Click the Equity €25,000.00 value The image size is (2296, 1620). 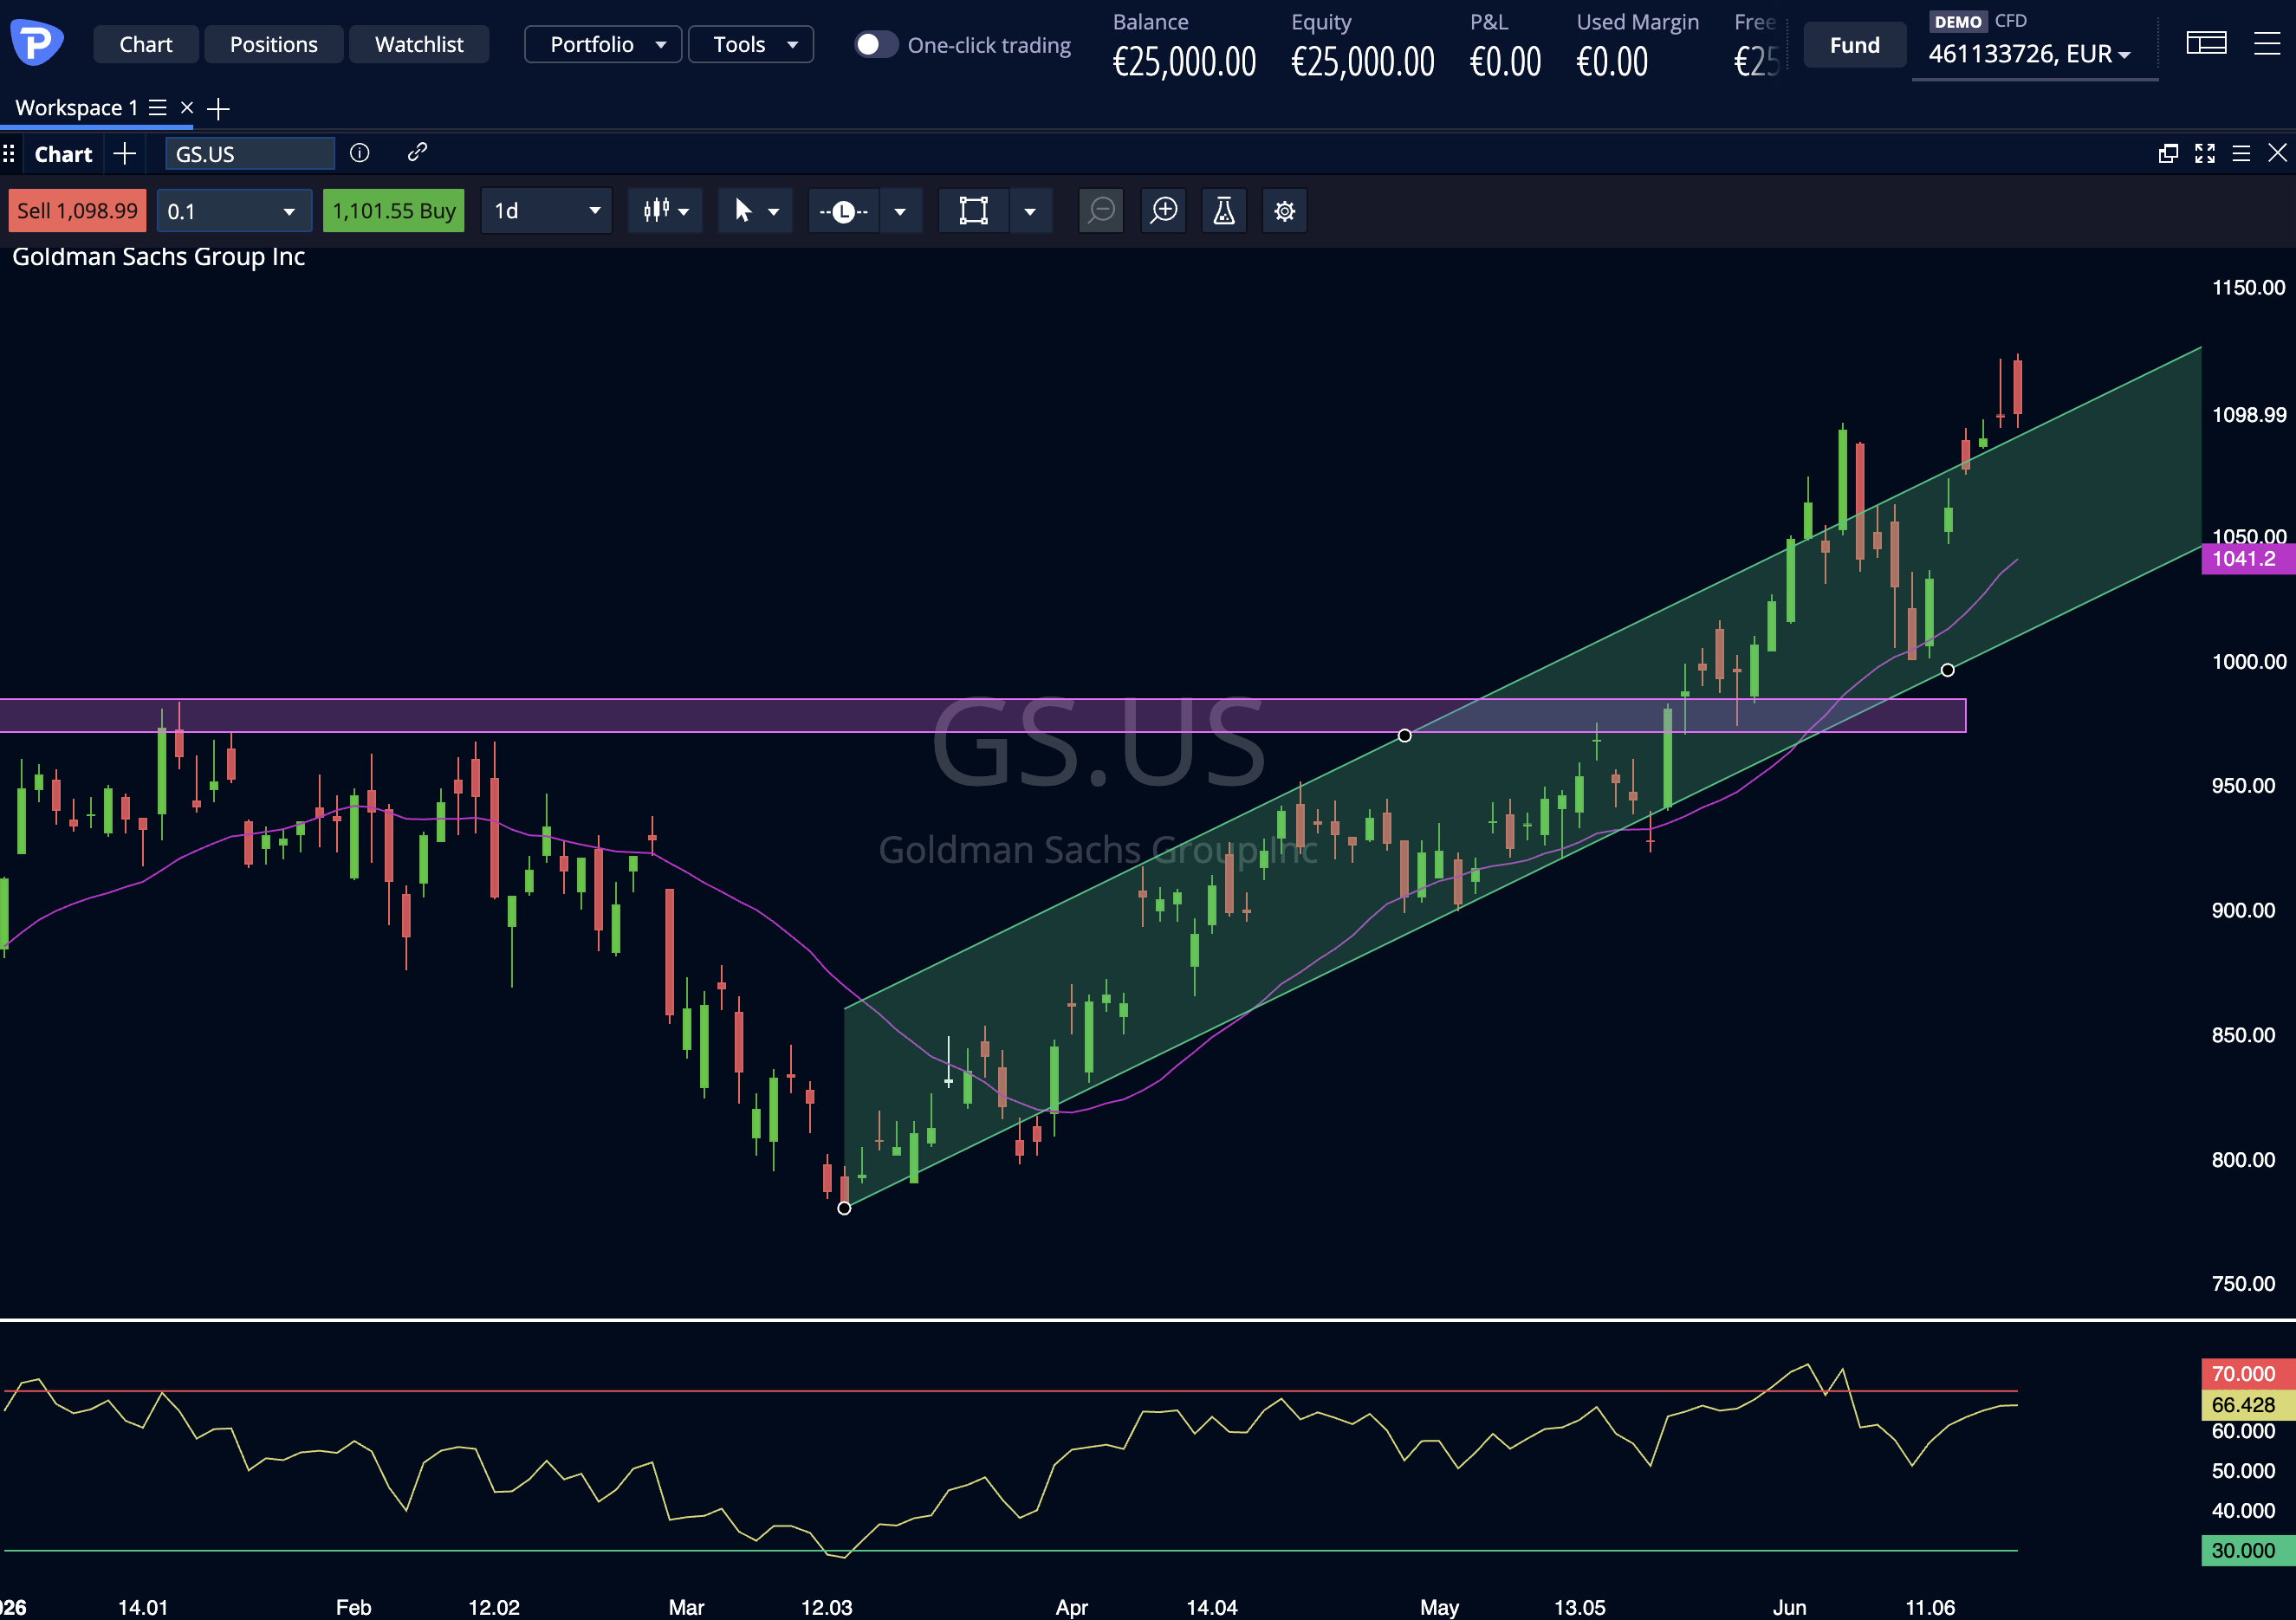[1363, 62]
